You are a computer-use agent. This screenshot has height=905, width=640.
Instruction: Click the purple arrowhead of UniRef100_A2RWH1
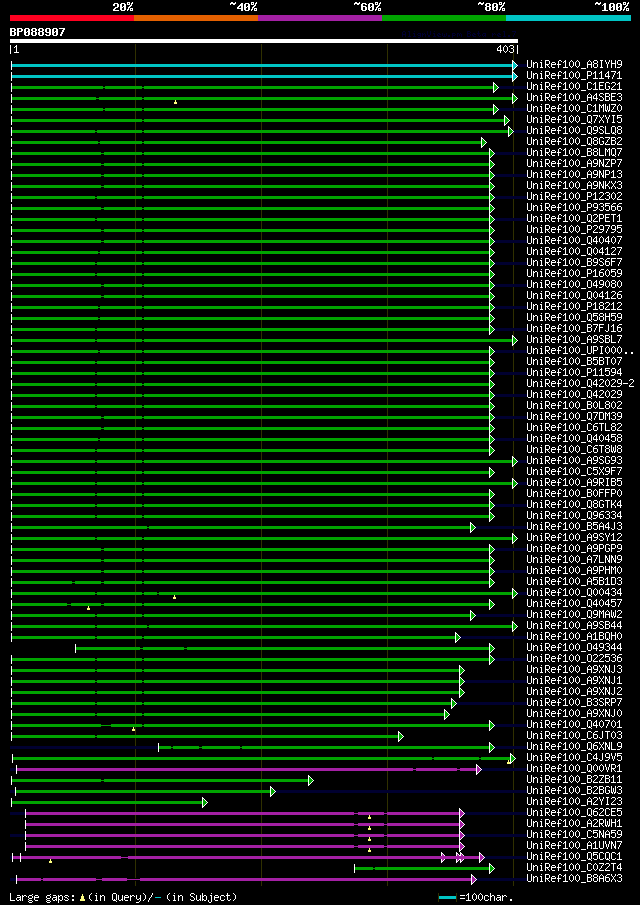(x=462, y=824)
